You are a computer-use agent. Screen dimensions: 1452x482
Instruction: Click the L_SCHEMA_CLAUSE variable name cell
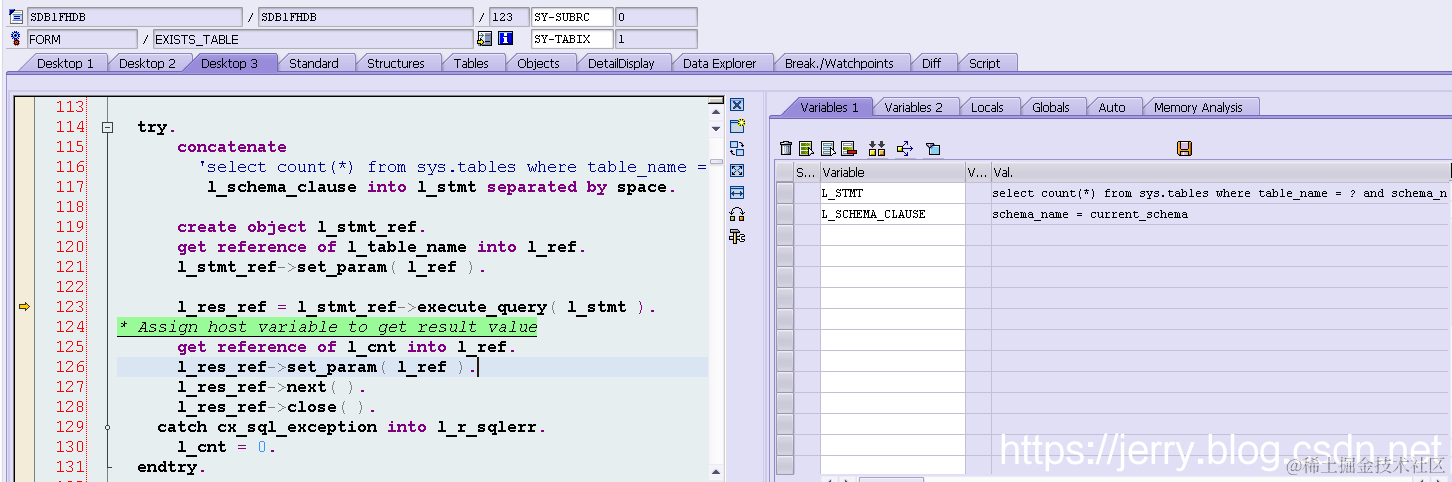[892, 214]
